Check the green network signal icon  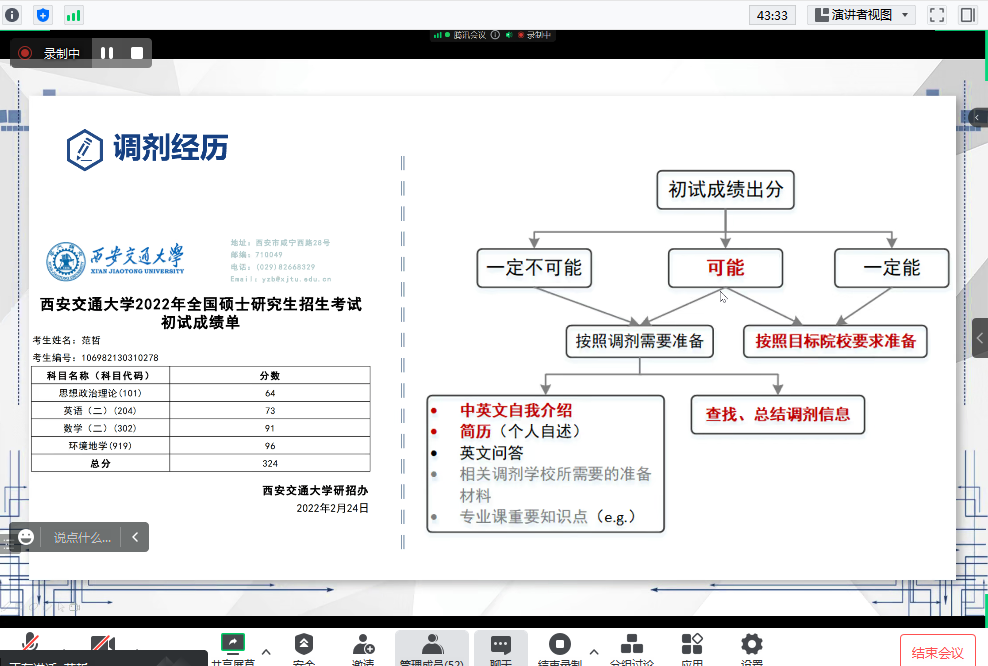[x=74, y=15]
